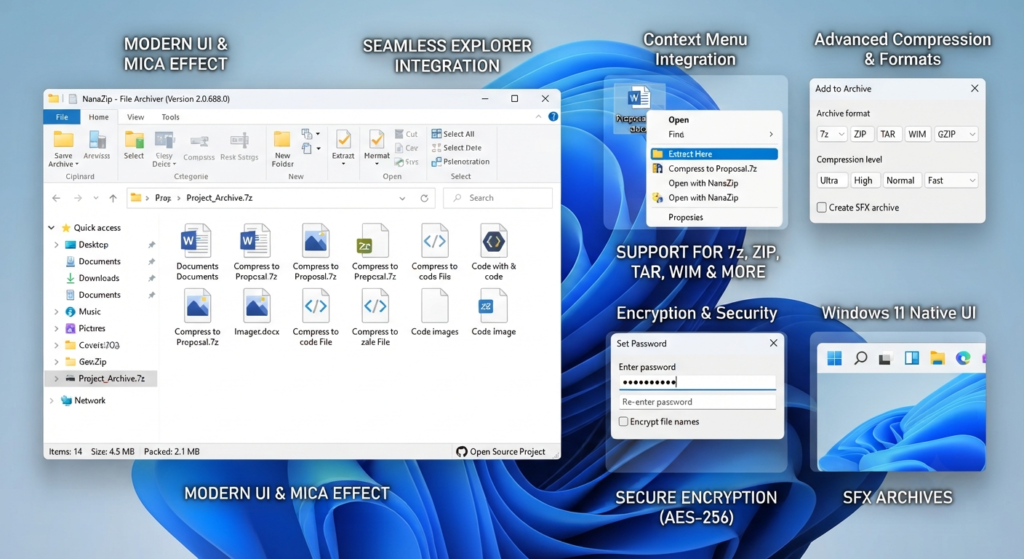Select Downloads in the sidebar
The image size is (1024, 559).
99,278
